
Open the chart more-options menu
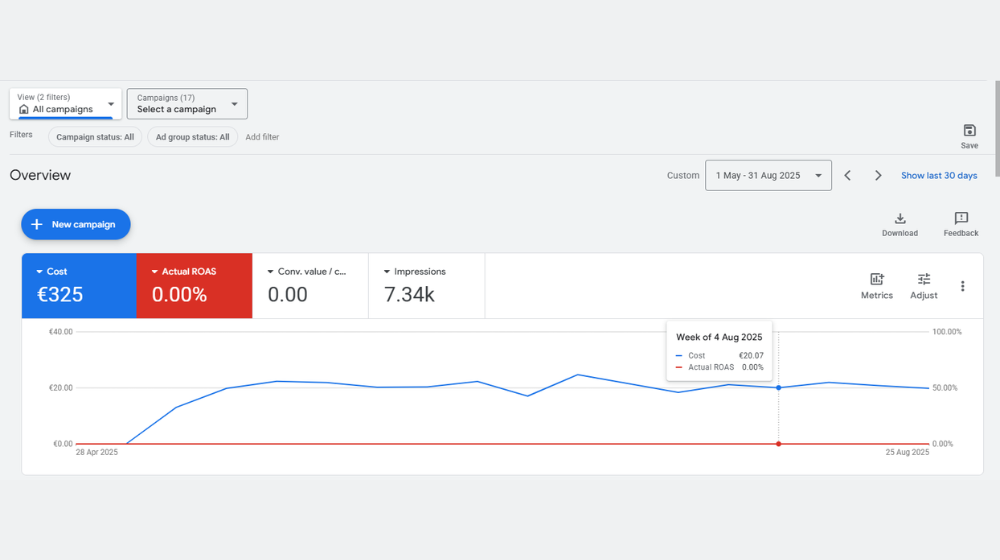pyautogui.click(x=962, y=286)
